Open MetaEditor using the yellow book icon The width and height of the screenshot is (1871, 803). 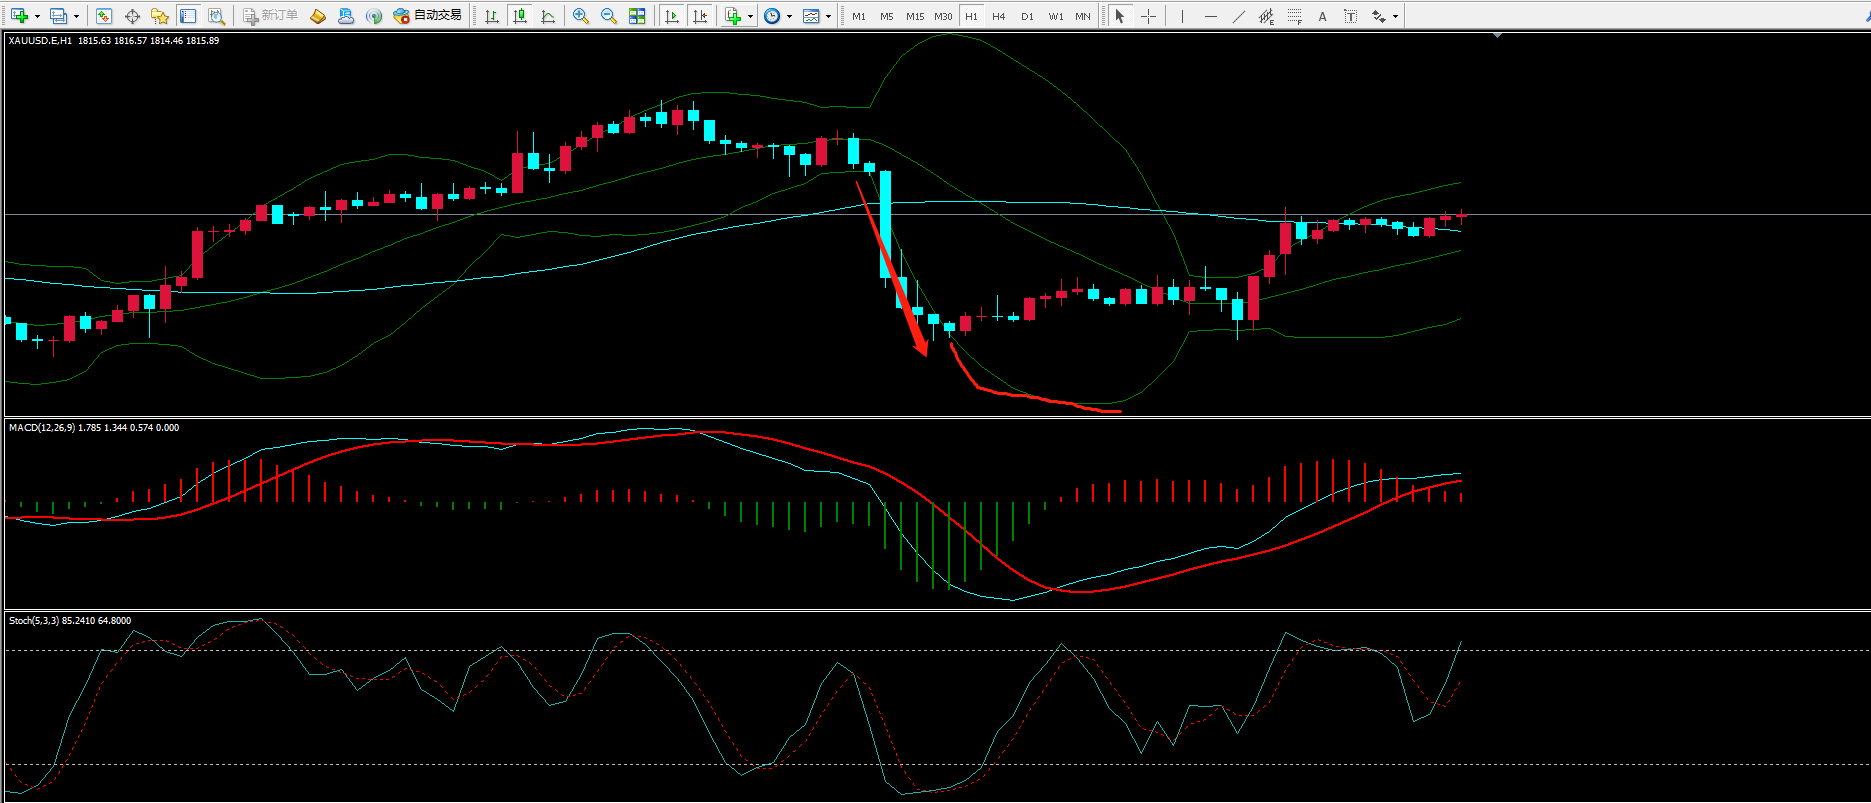(318, 16)
